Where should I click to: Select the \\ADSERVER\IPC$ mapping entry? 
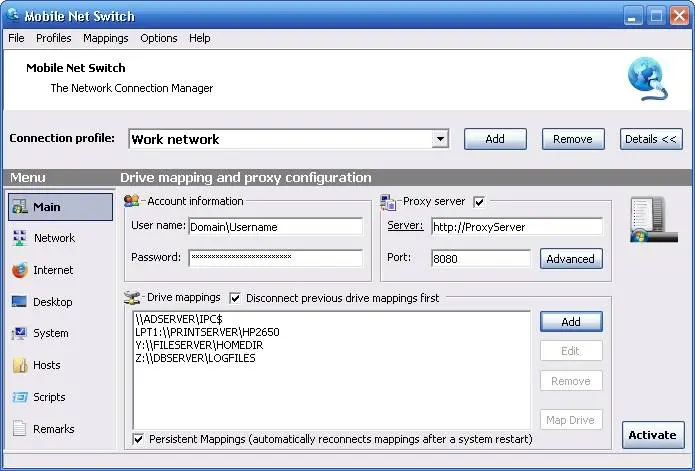(x=179, y=319)
